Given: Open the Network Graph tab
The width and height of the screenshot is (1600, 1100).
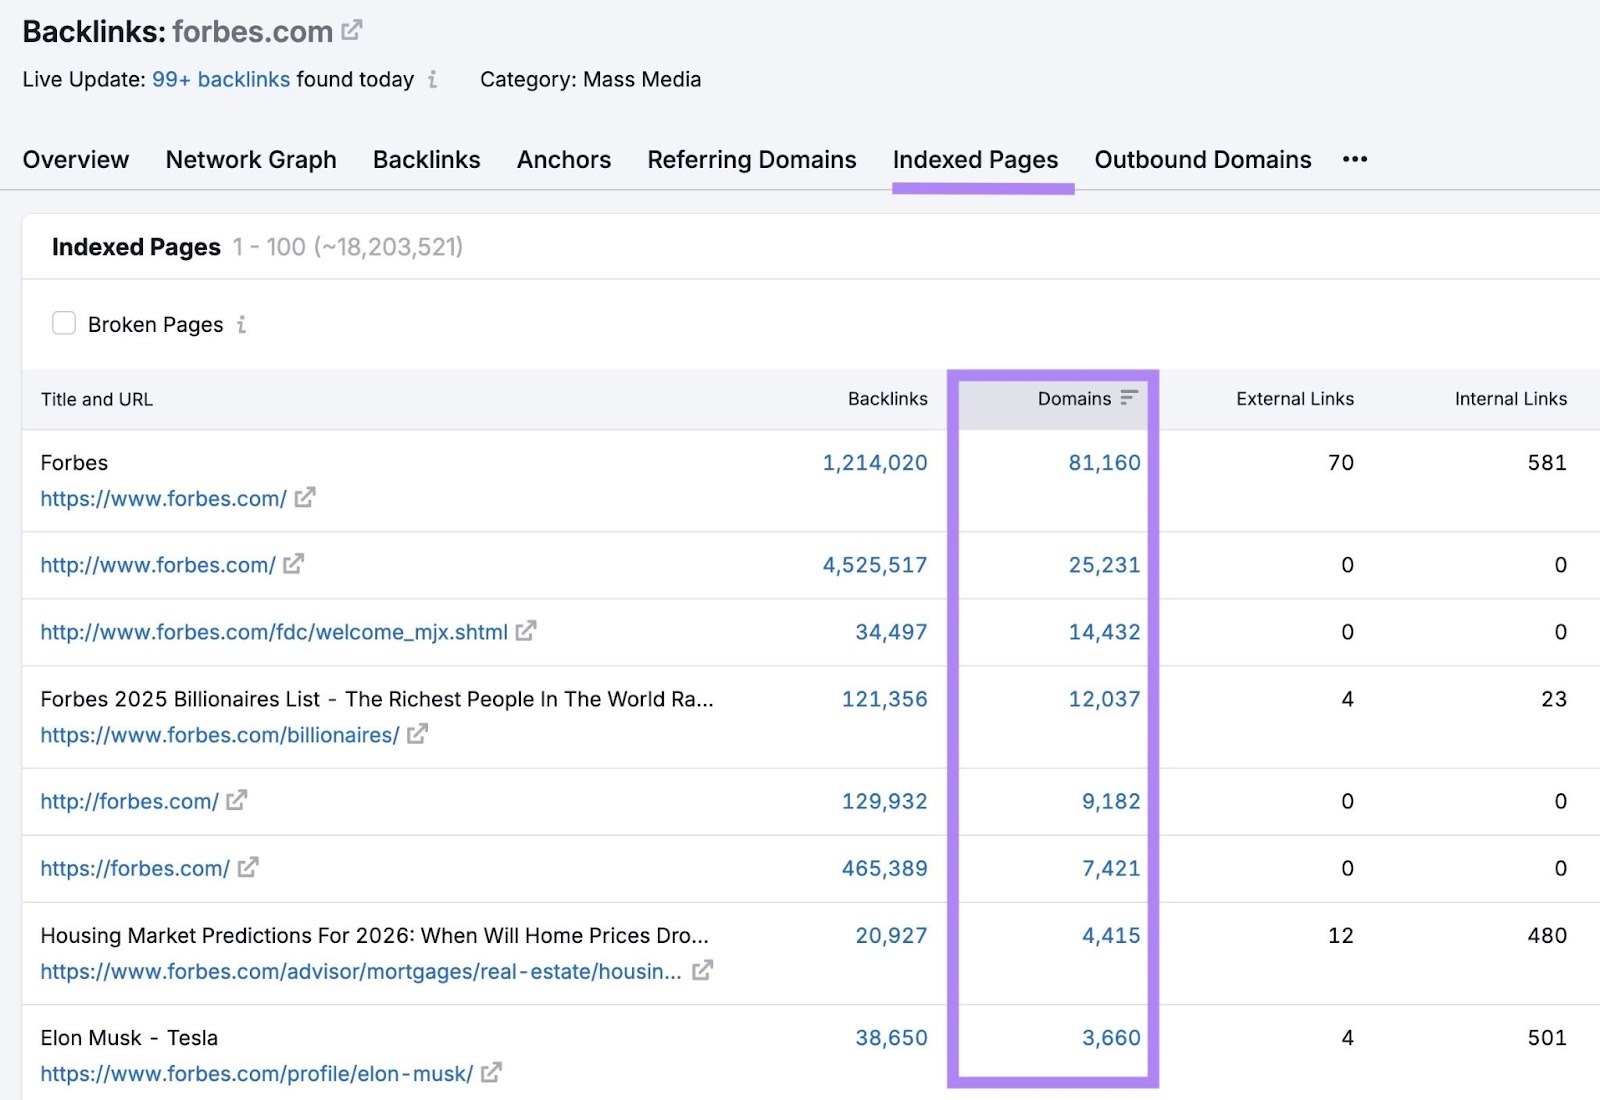Looking at the screenshot, I should pyautogui.click(x=250, y=159).
